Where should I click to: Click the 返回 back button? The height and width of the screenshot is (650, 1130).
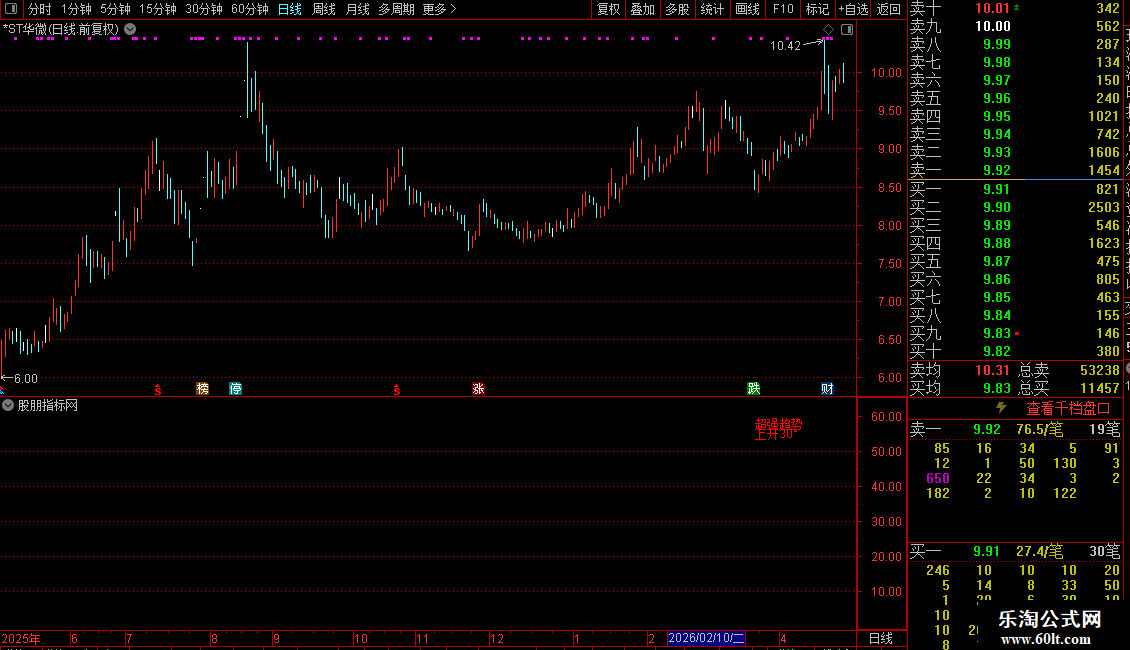tap(889, 9)
